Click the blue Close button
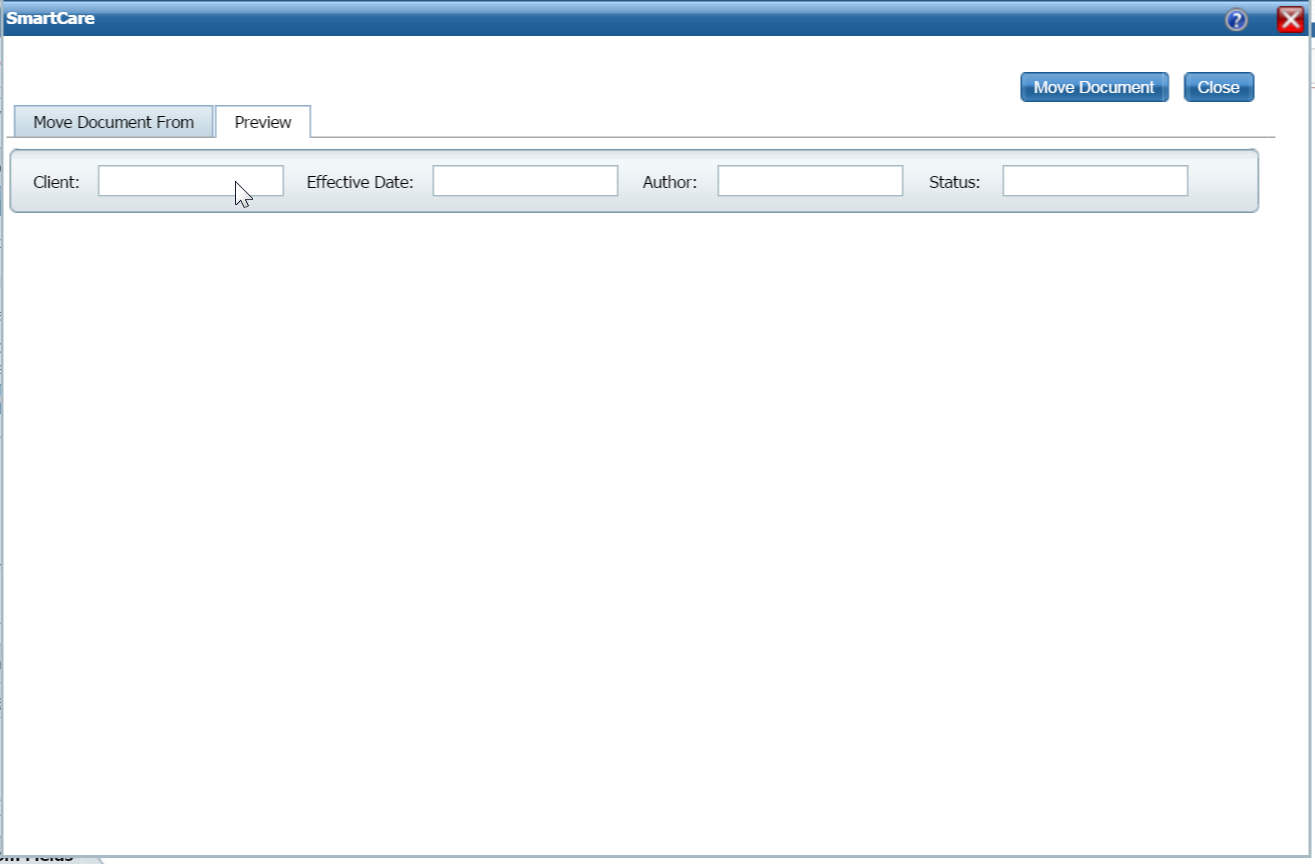 coord(1218,87)
